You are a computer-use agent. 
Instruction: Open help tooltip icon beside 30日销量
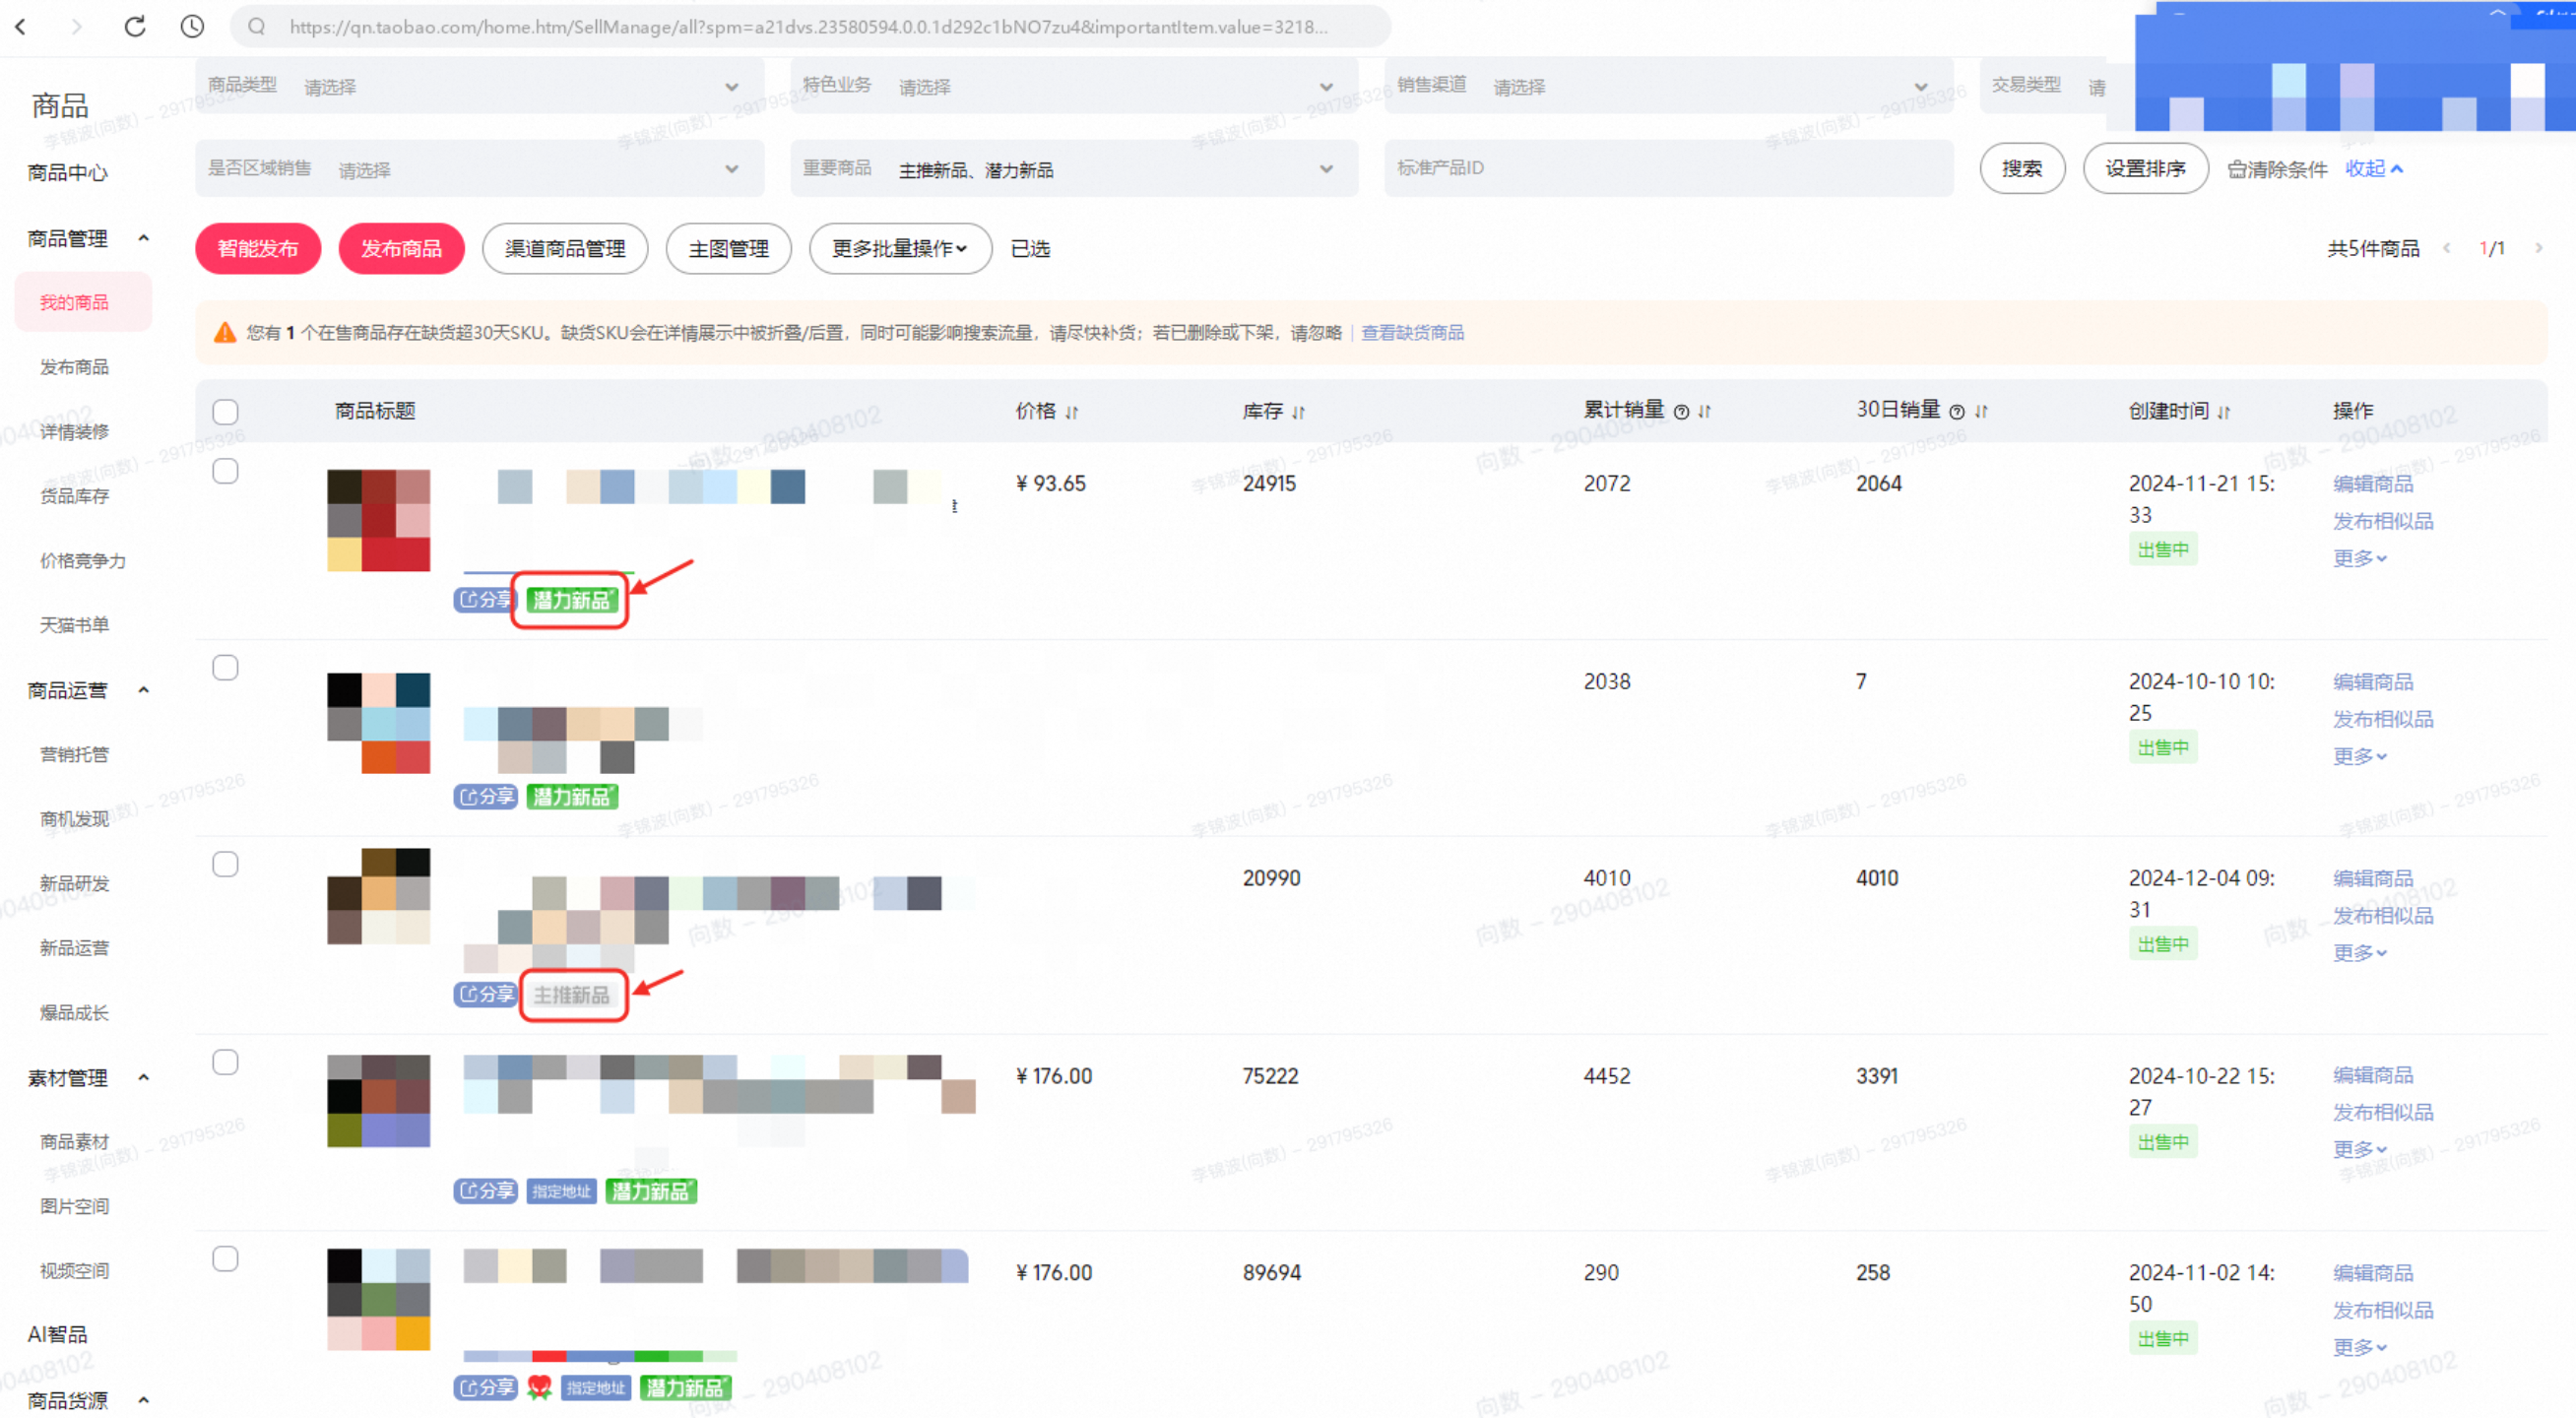(1957, 412)
